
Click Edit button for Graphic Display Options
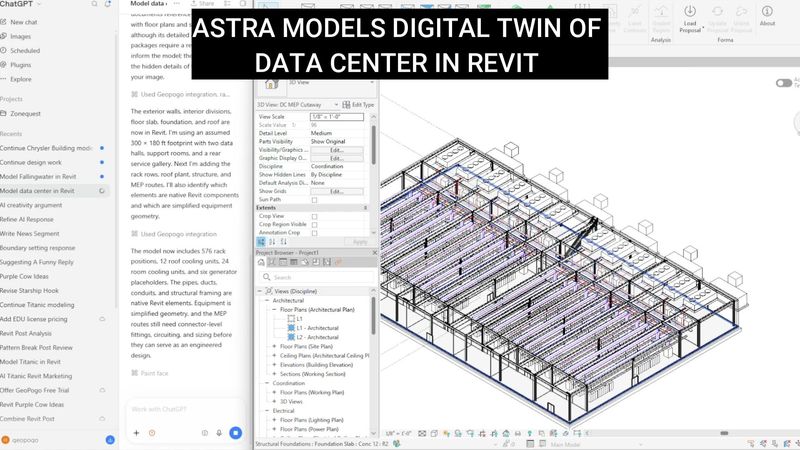tap(337, 158)
